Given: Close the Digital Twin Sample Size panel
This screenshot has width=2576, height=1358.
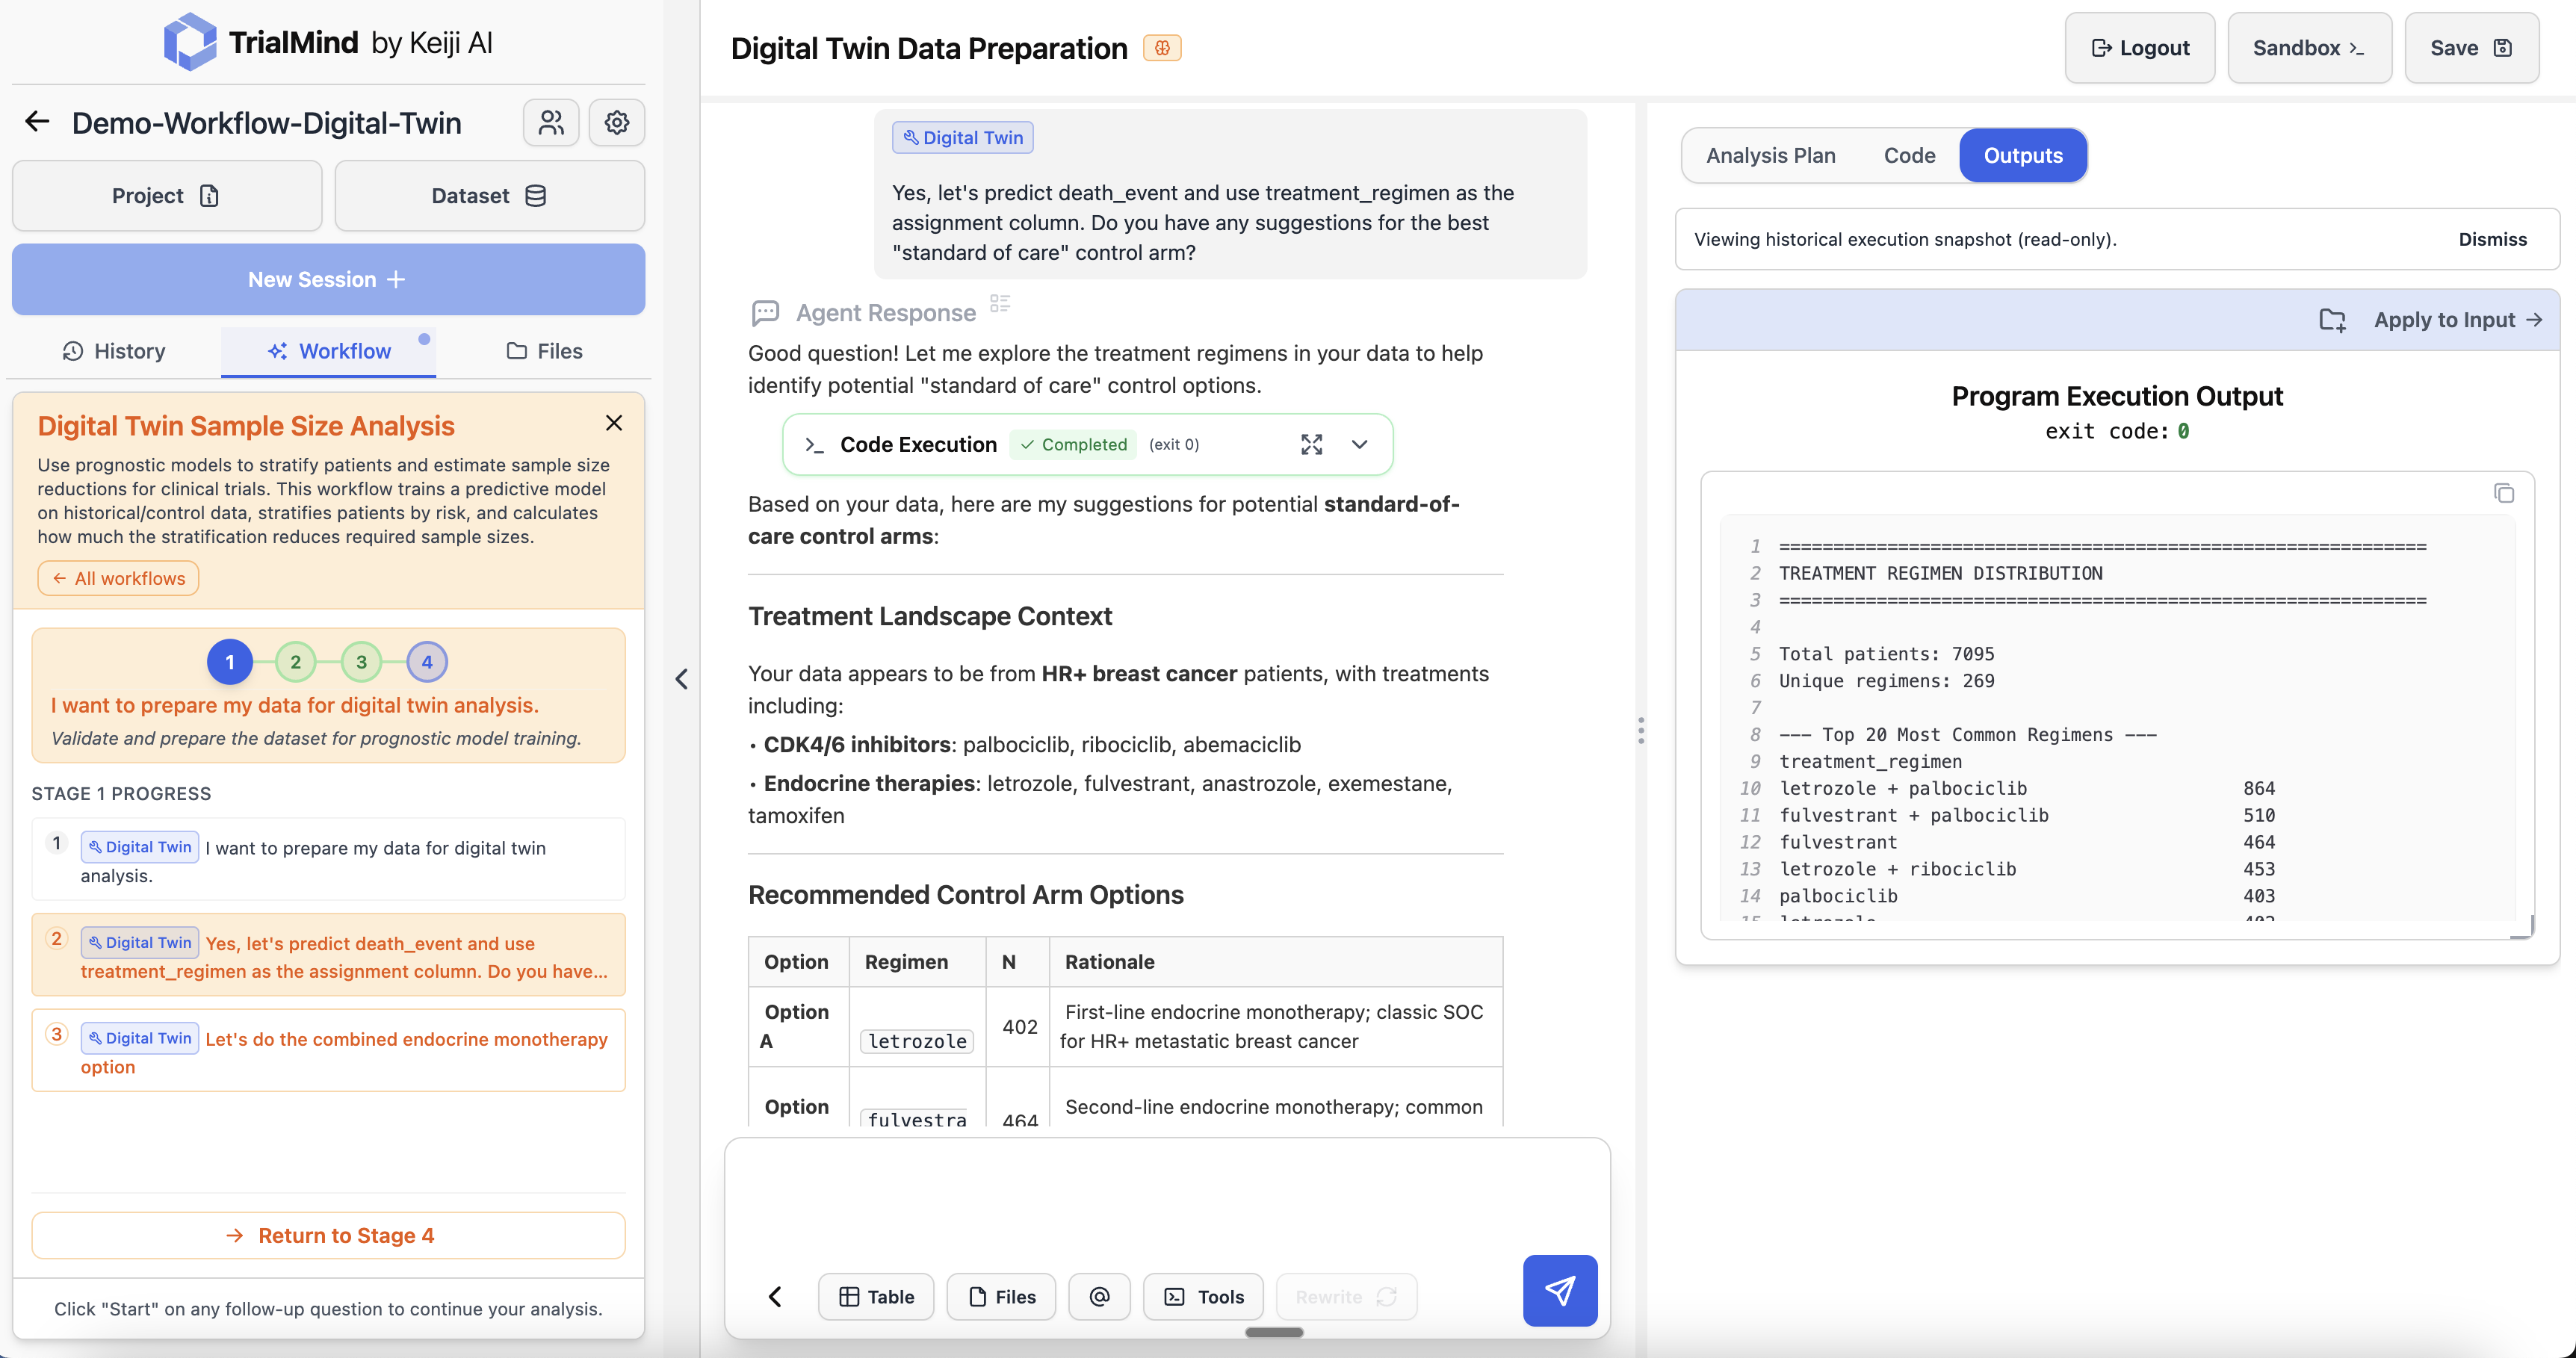Looking at the screenshot, I should pos(614,423).
